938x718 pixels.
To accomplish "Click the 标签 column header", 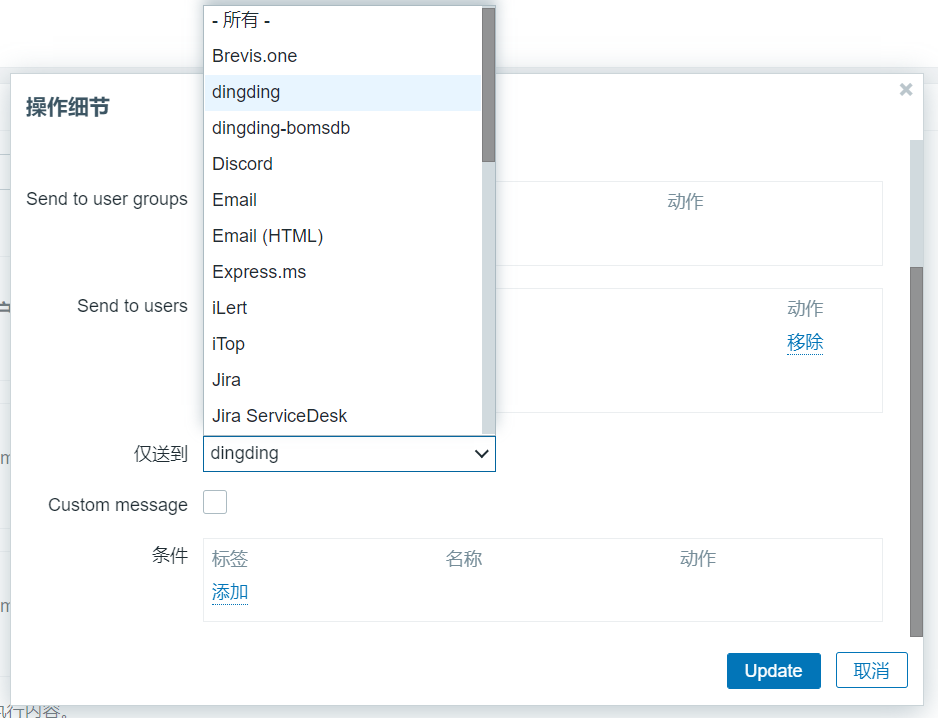I will 230,559.
